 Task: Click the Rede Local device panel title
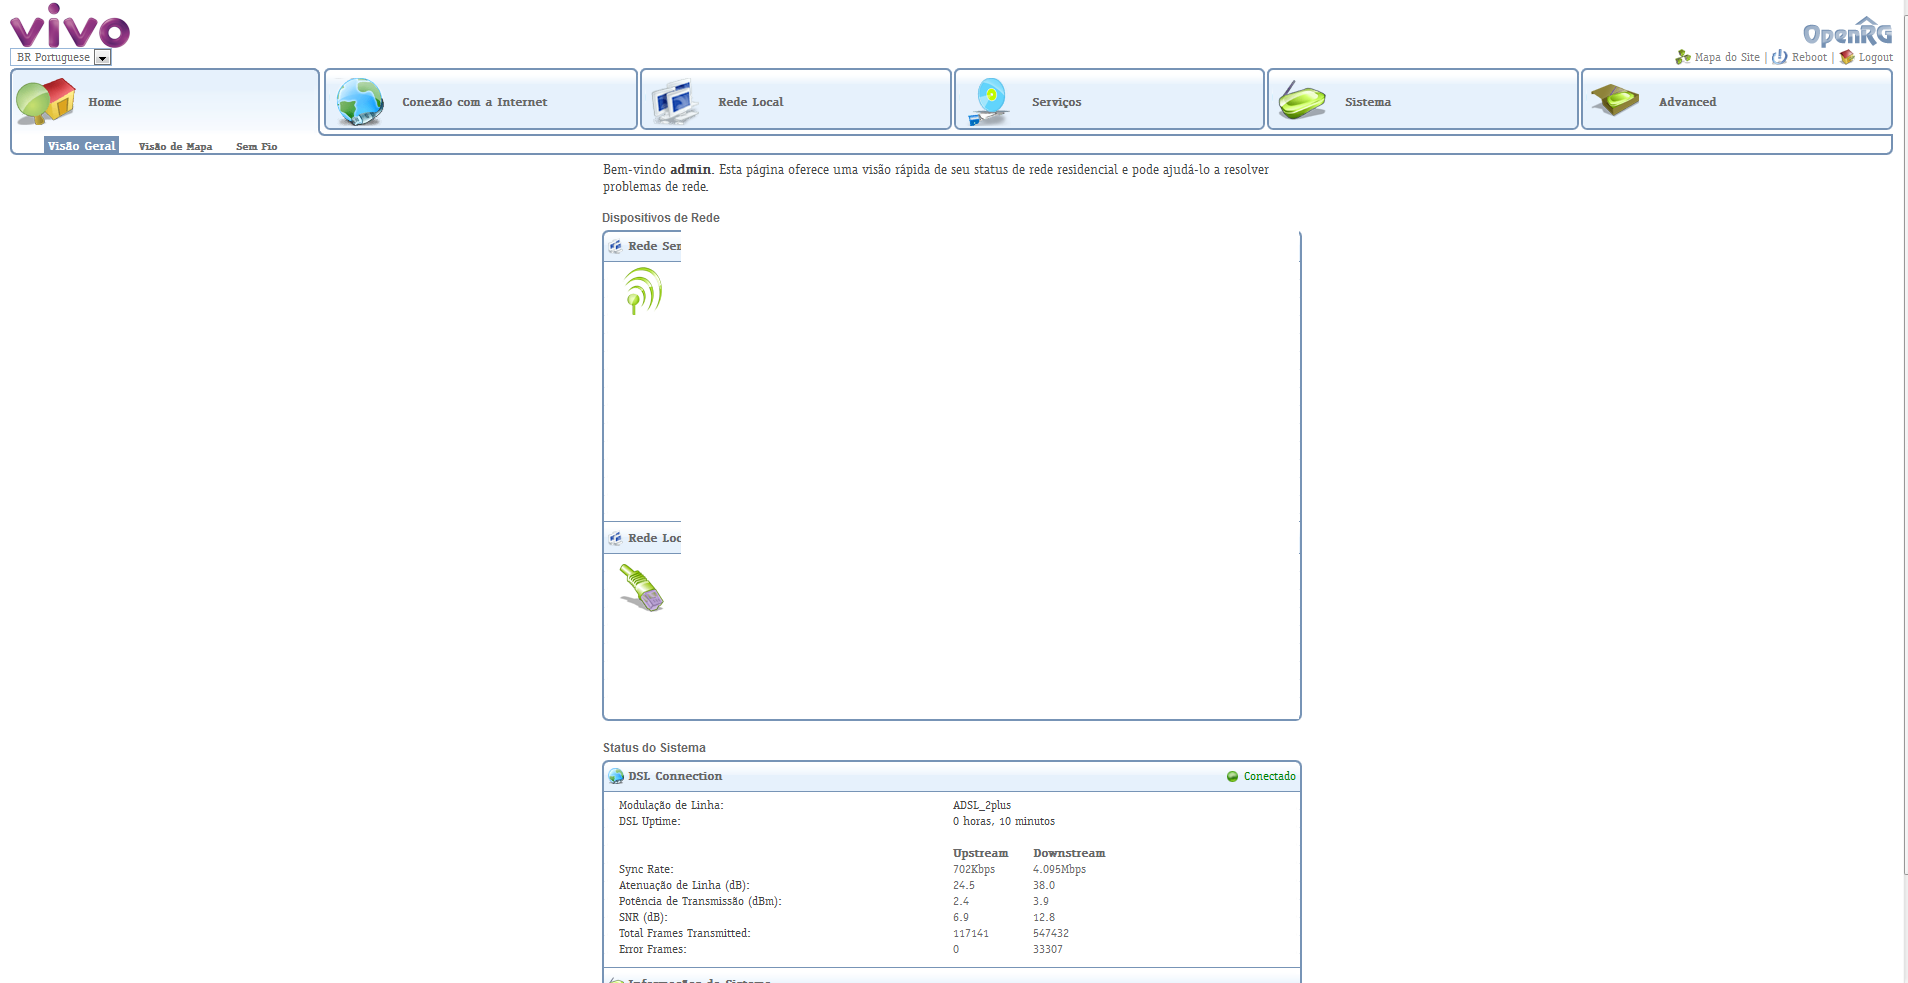(x=654, y=538)
